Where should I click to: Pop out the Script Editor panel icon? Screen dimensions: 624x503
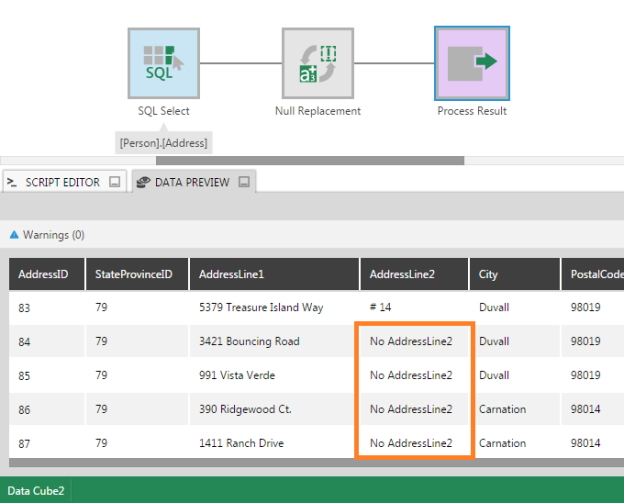coord(115,182)
